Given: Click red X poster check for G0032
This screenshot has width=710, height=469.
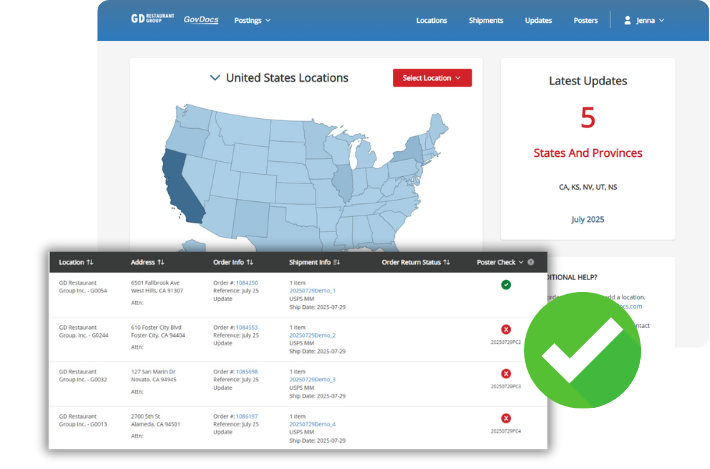Looking at the screenshot, I should pos(506,373).
